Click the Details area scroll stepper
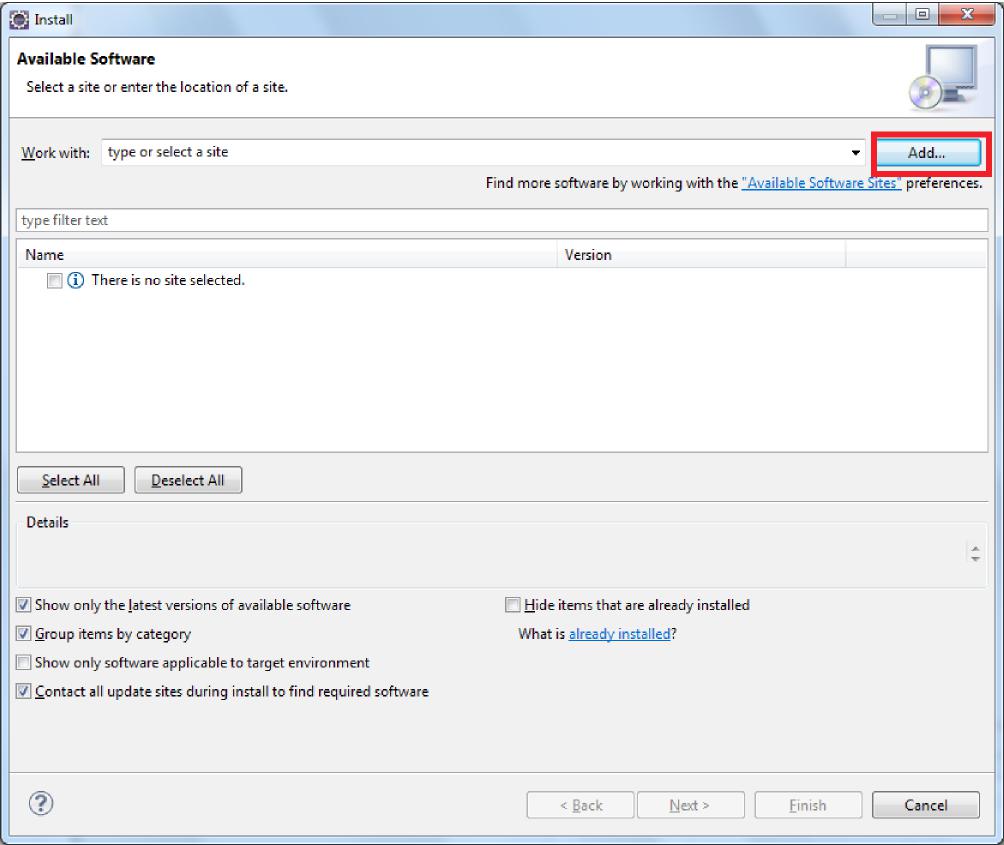The height and width of the screenshot is (845, 1004). tap(976, 552)
